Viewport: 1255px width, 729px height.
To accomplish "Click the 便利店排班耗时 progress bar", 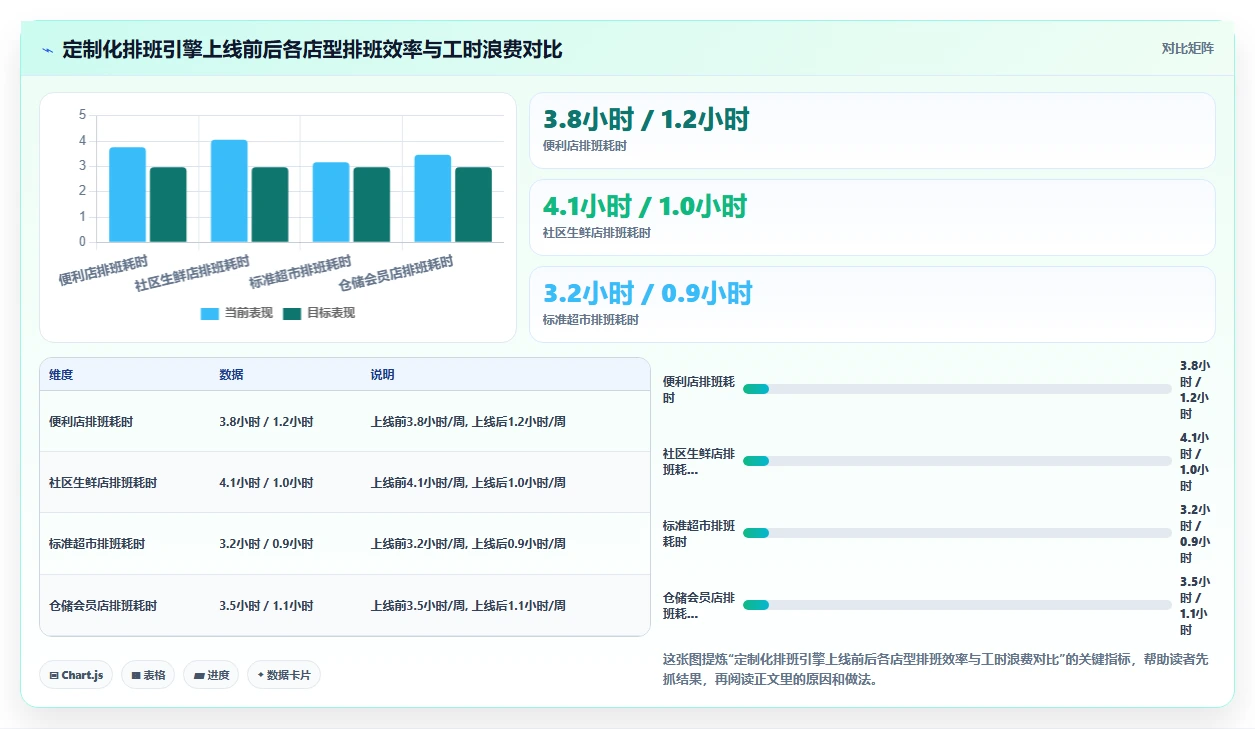I will (x=957, y=389).
